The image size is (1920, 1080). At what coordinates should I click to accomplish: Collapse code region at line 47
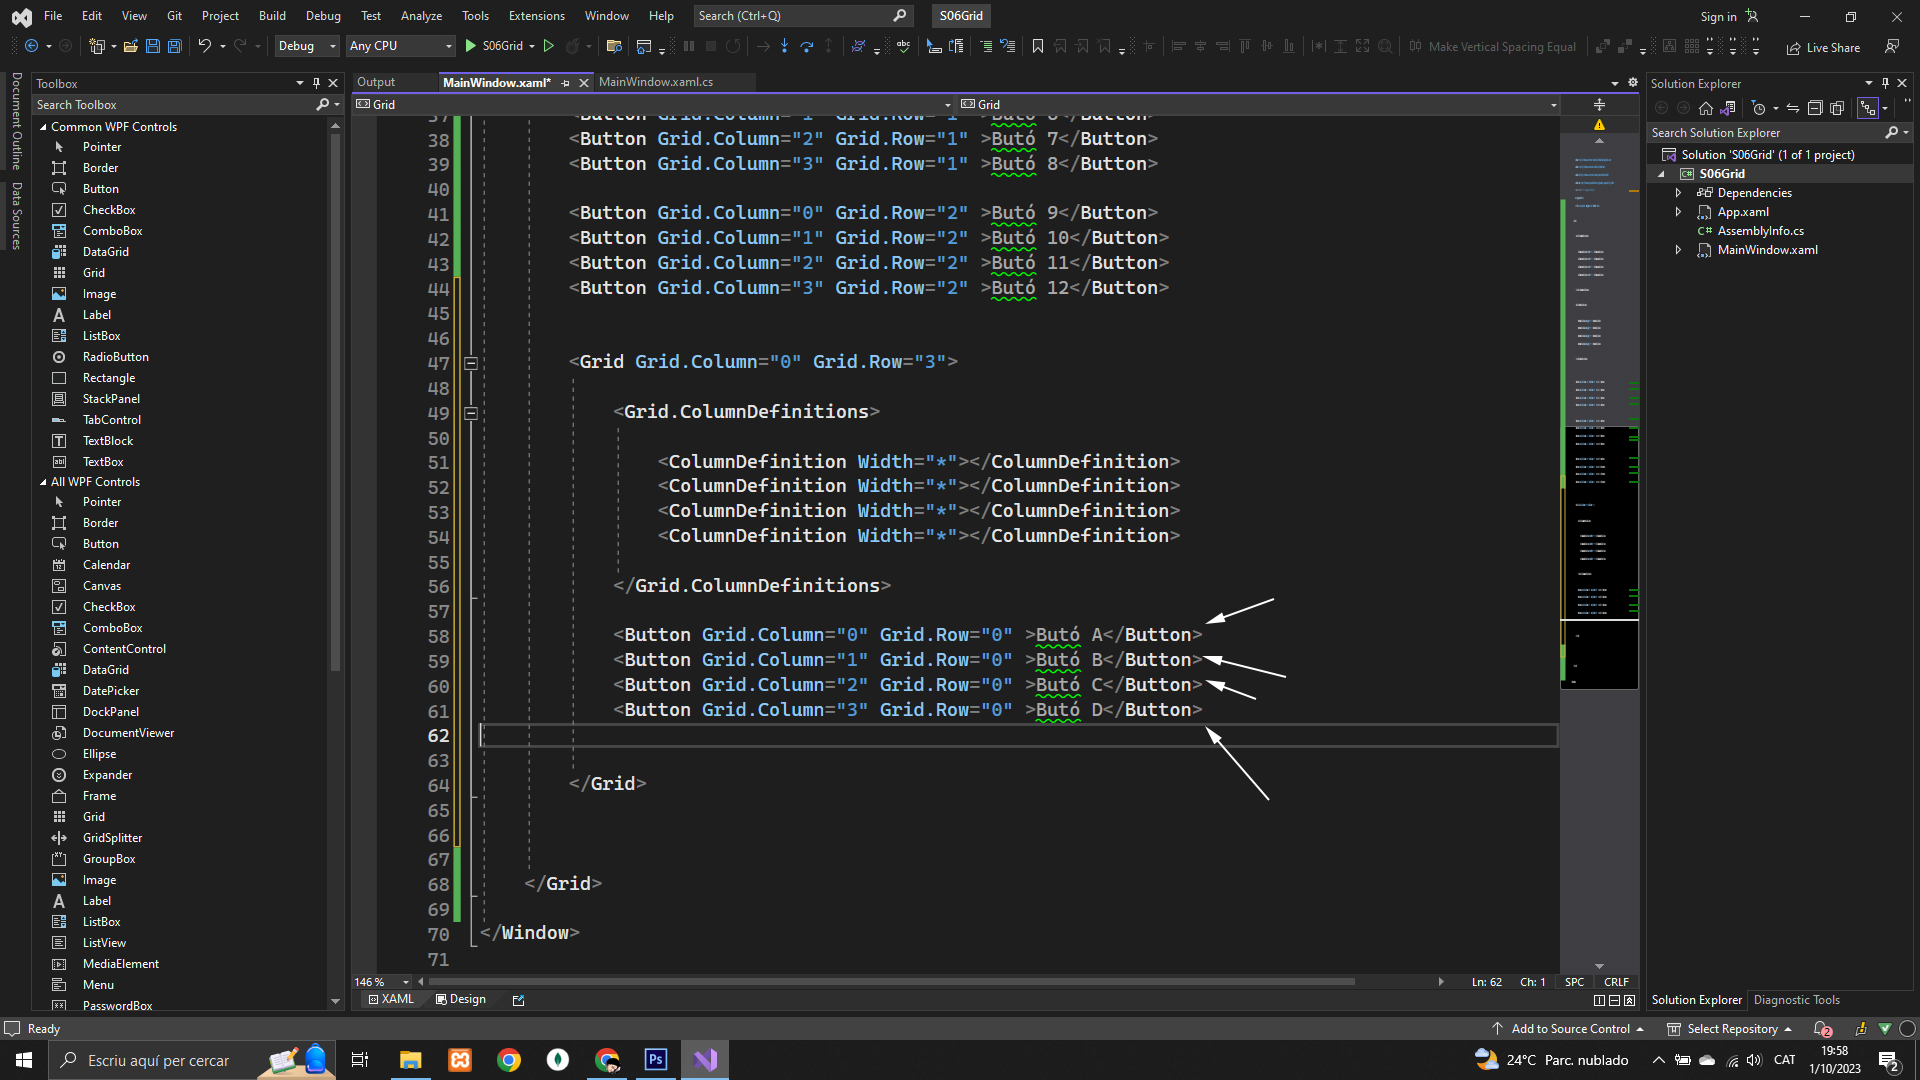coord(471,363)
